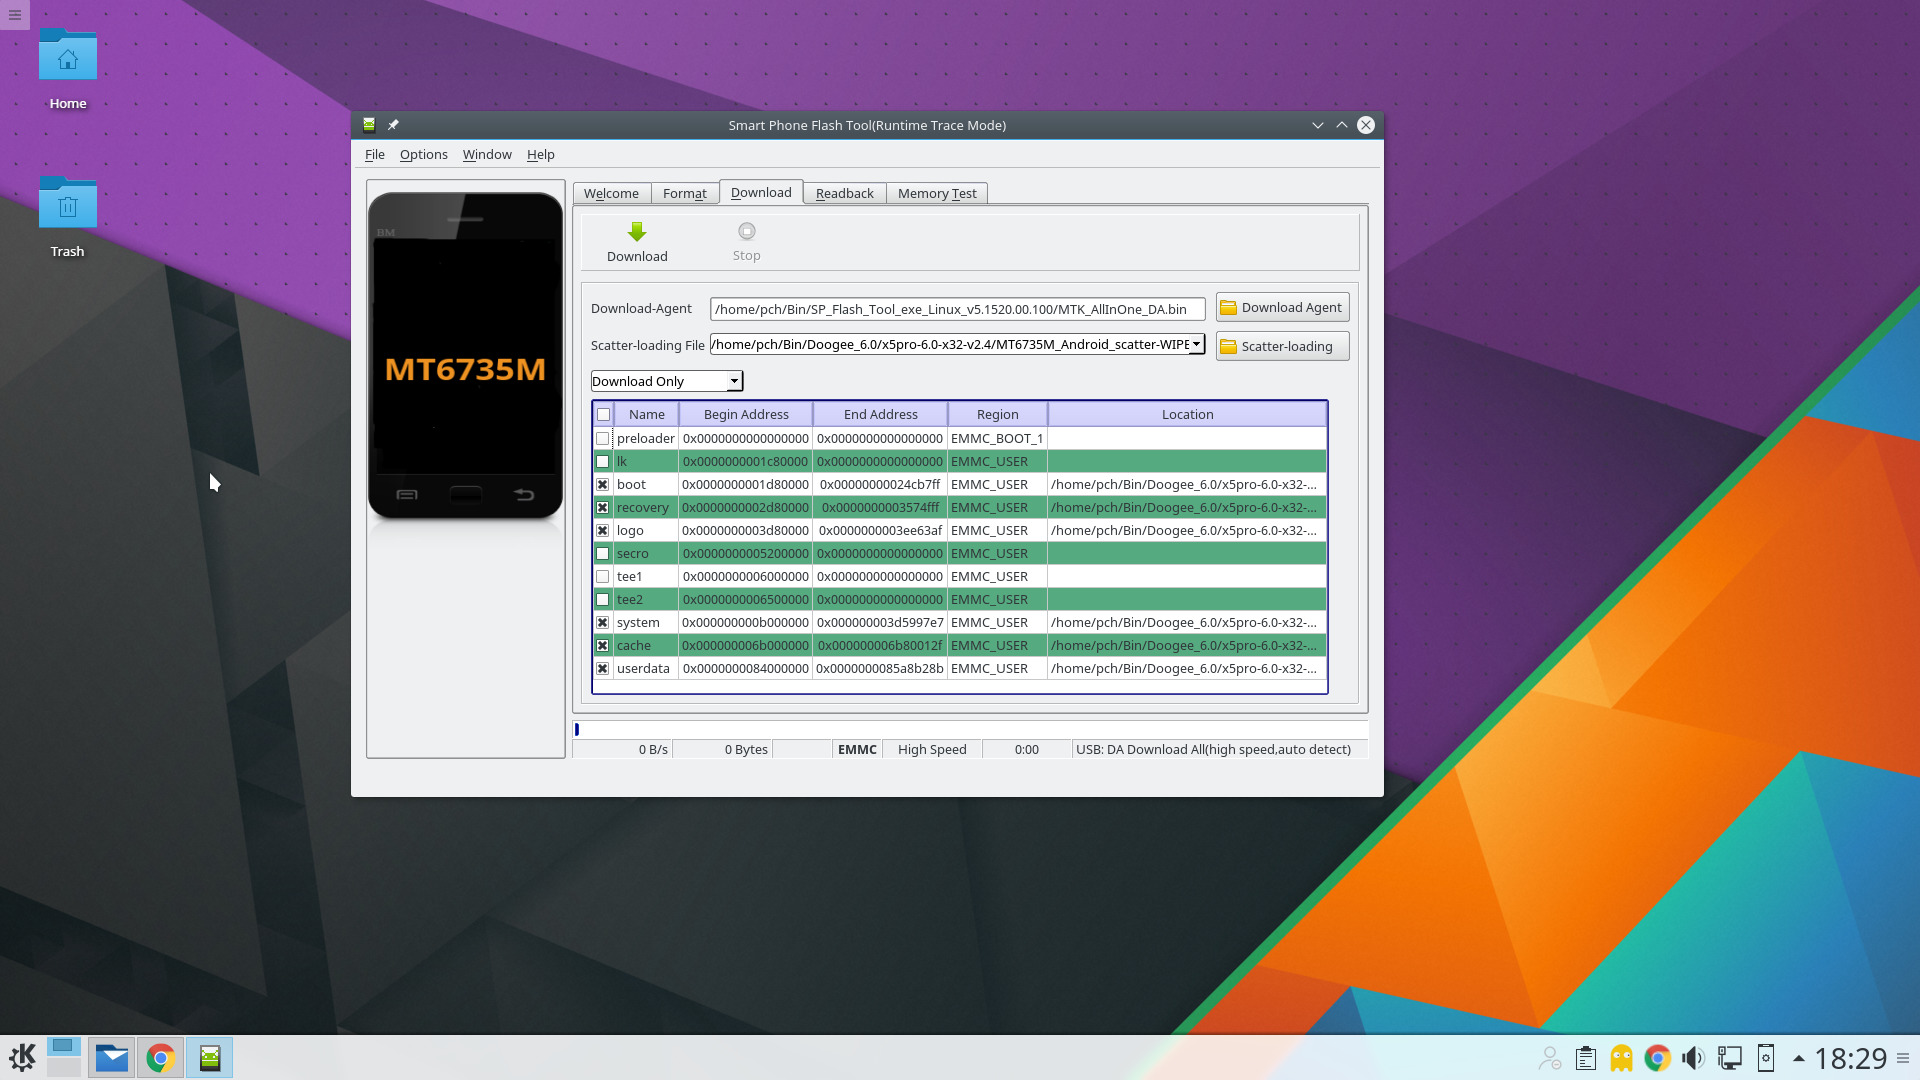Open the clipboard tray icon
Screen dimensions: 1920x1080
(x=1585, y=1058)
